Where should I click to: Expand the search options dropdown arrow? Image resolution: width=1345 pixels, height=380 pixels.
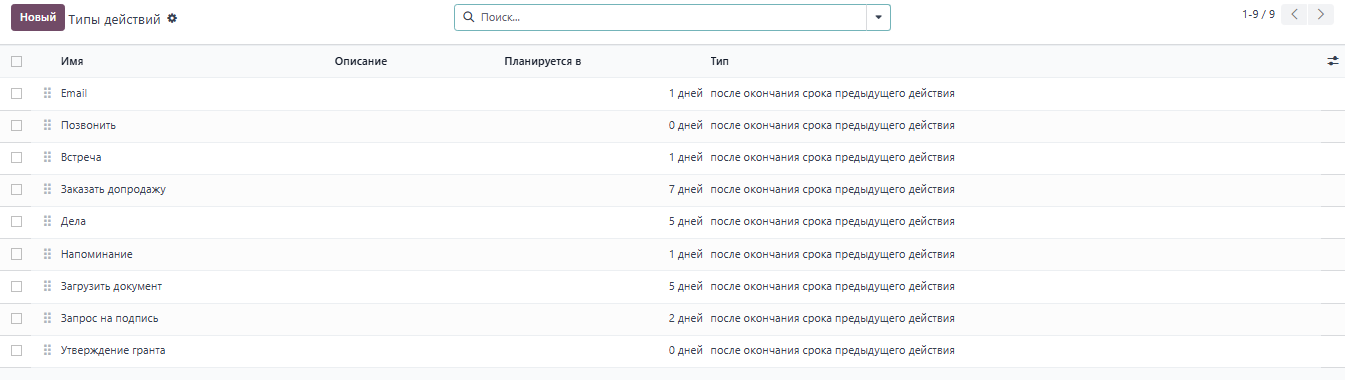878,18
